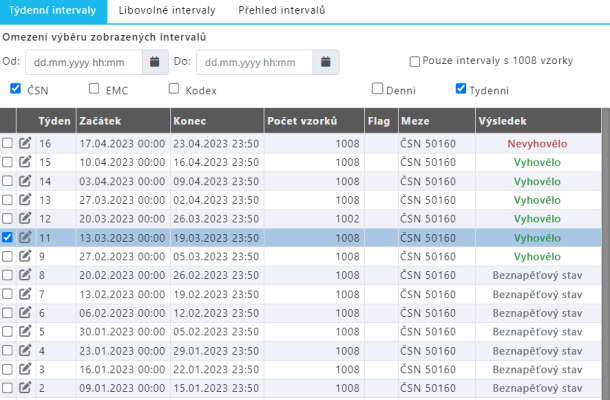The image size is (610, 400).
Task: Open the calendar picker for Do date
Action: (x=326, y=62)
